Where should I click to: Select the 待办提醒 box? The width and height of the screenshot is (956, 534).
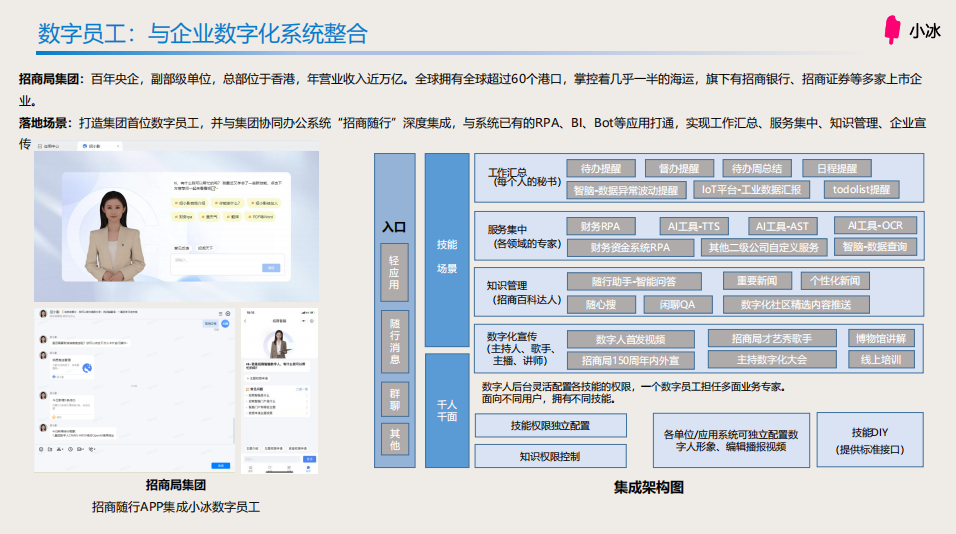coord(601,168)
